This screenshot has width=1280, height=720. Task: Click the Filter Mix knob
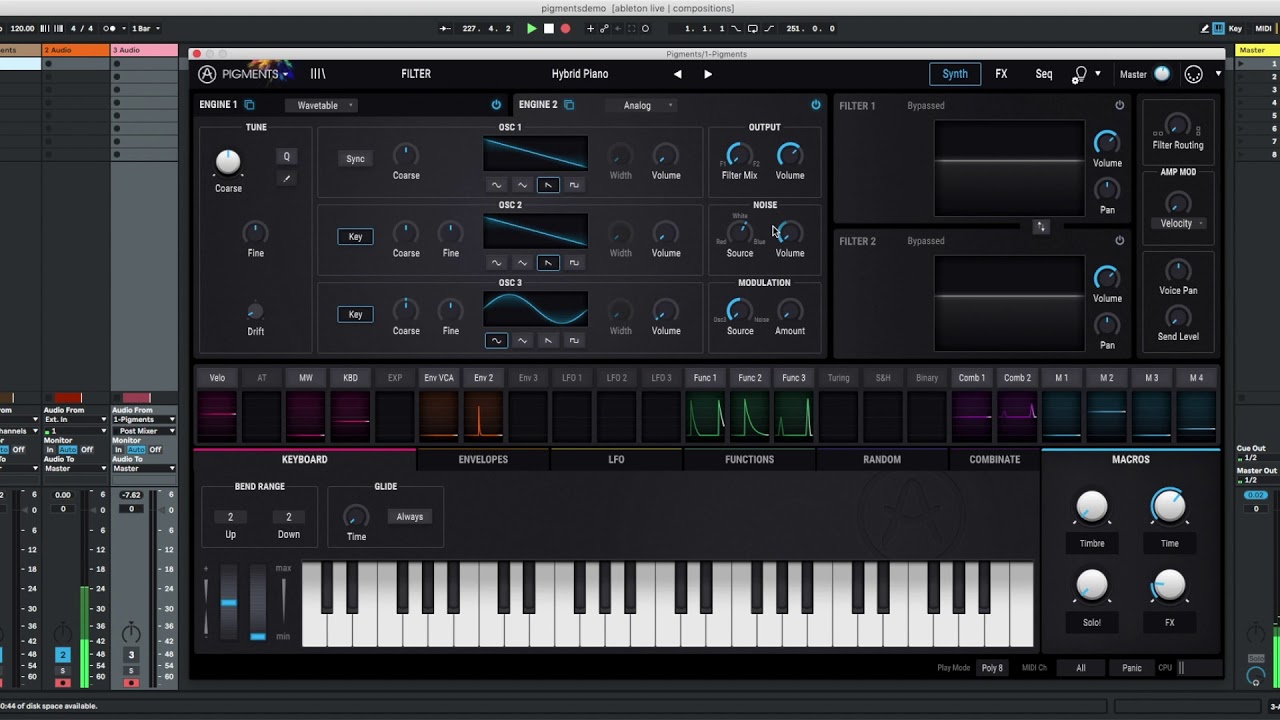pos(739,155)
